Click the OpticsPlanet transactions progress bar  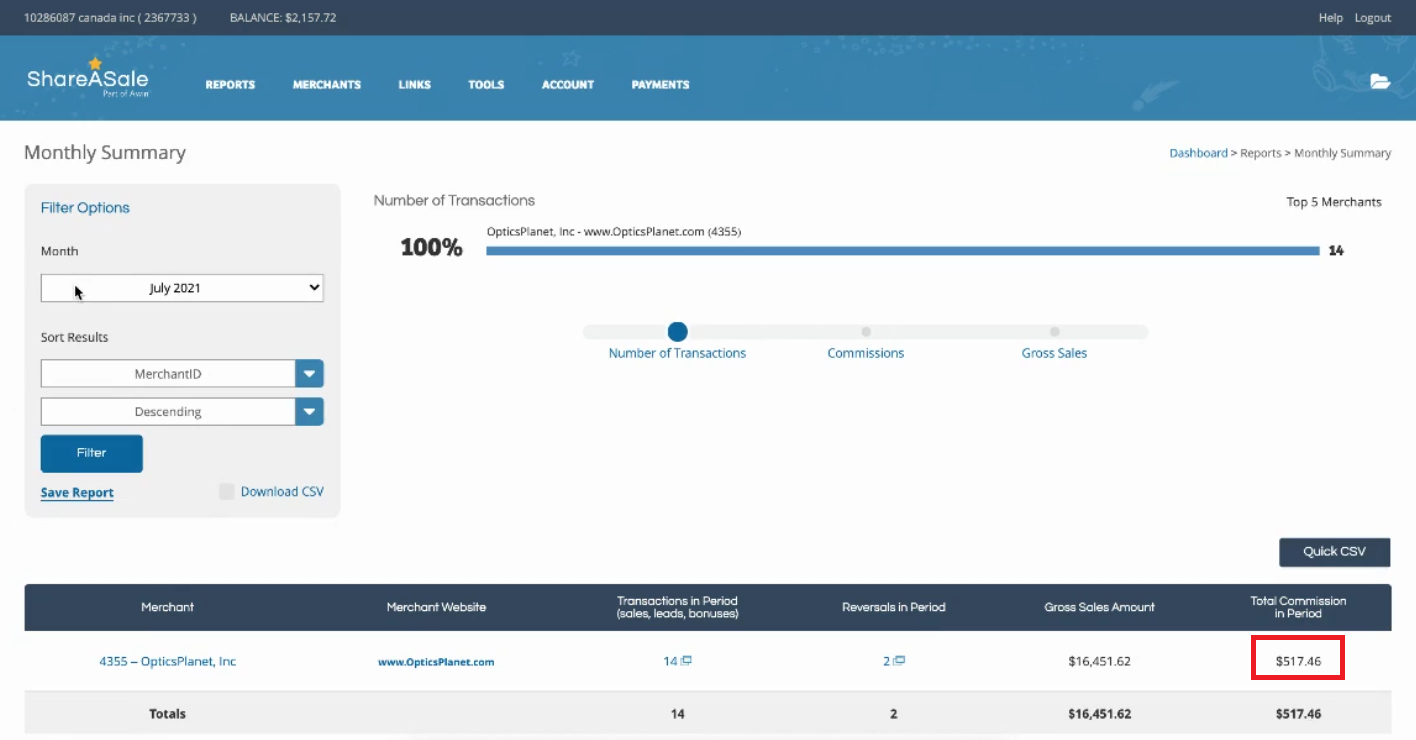pos(903,251)
